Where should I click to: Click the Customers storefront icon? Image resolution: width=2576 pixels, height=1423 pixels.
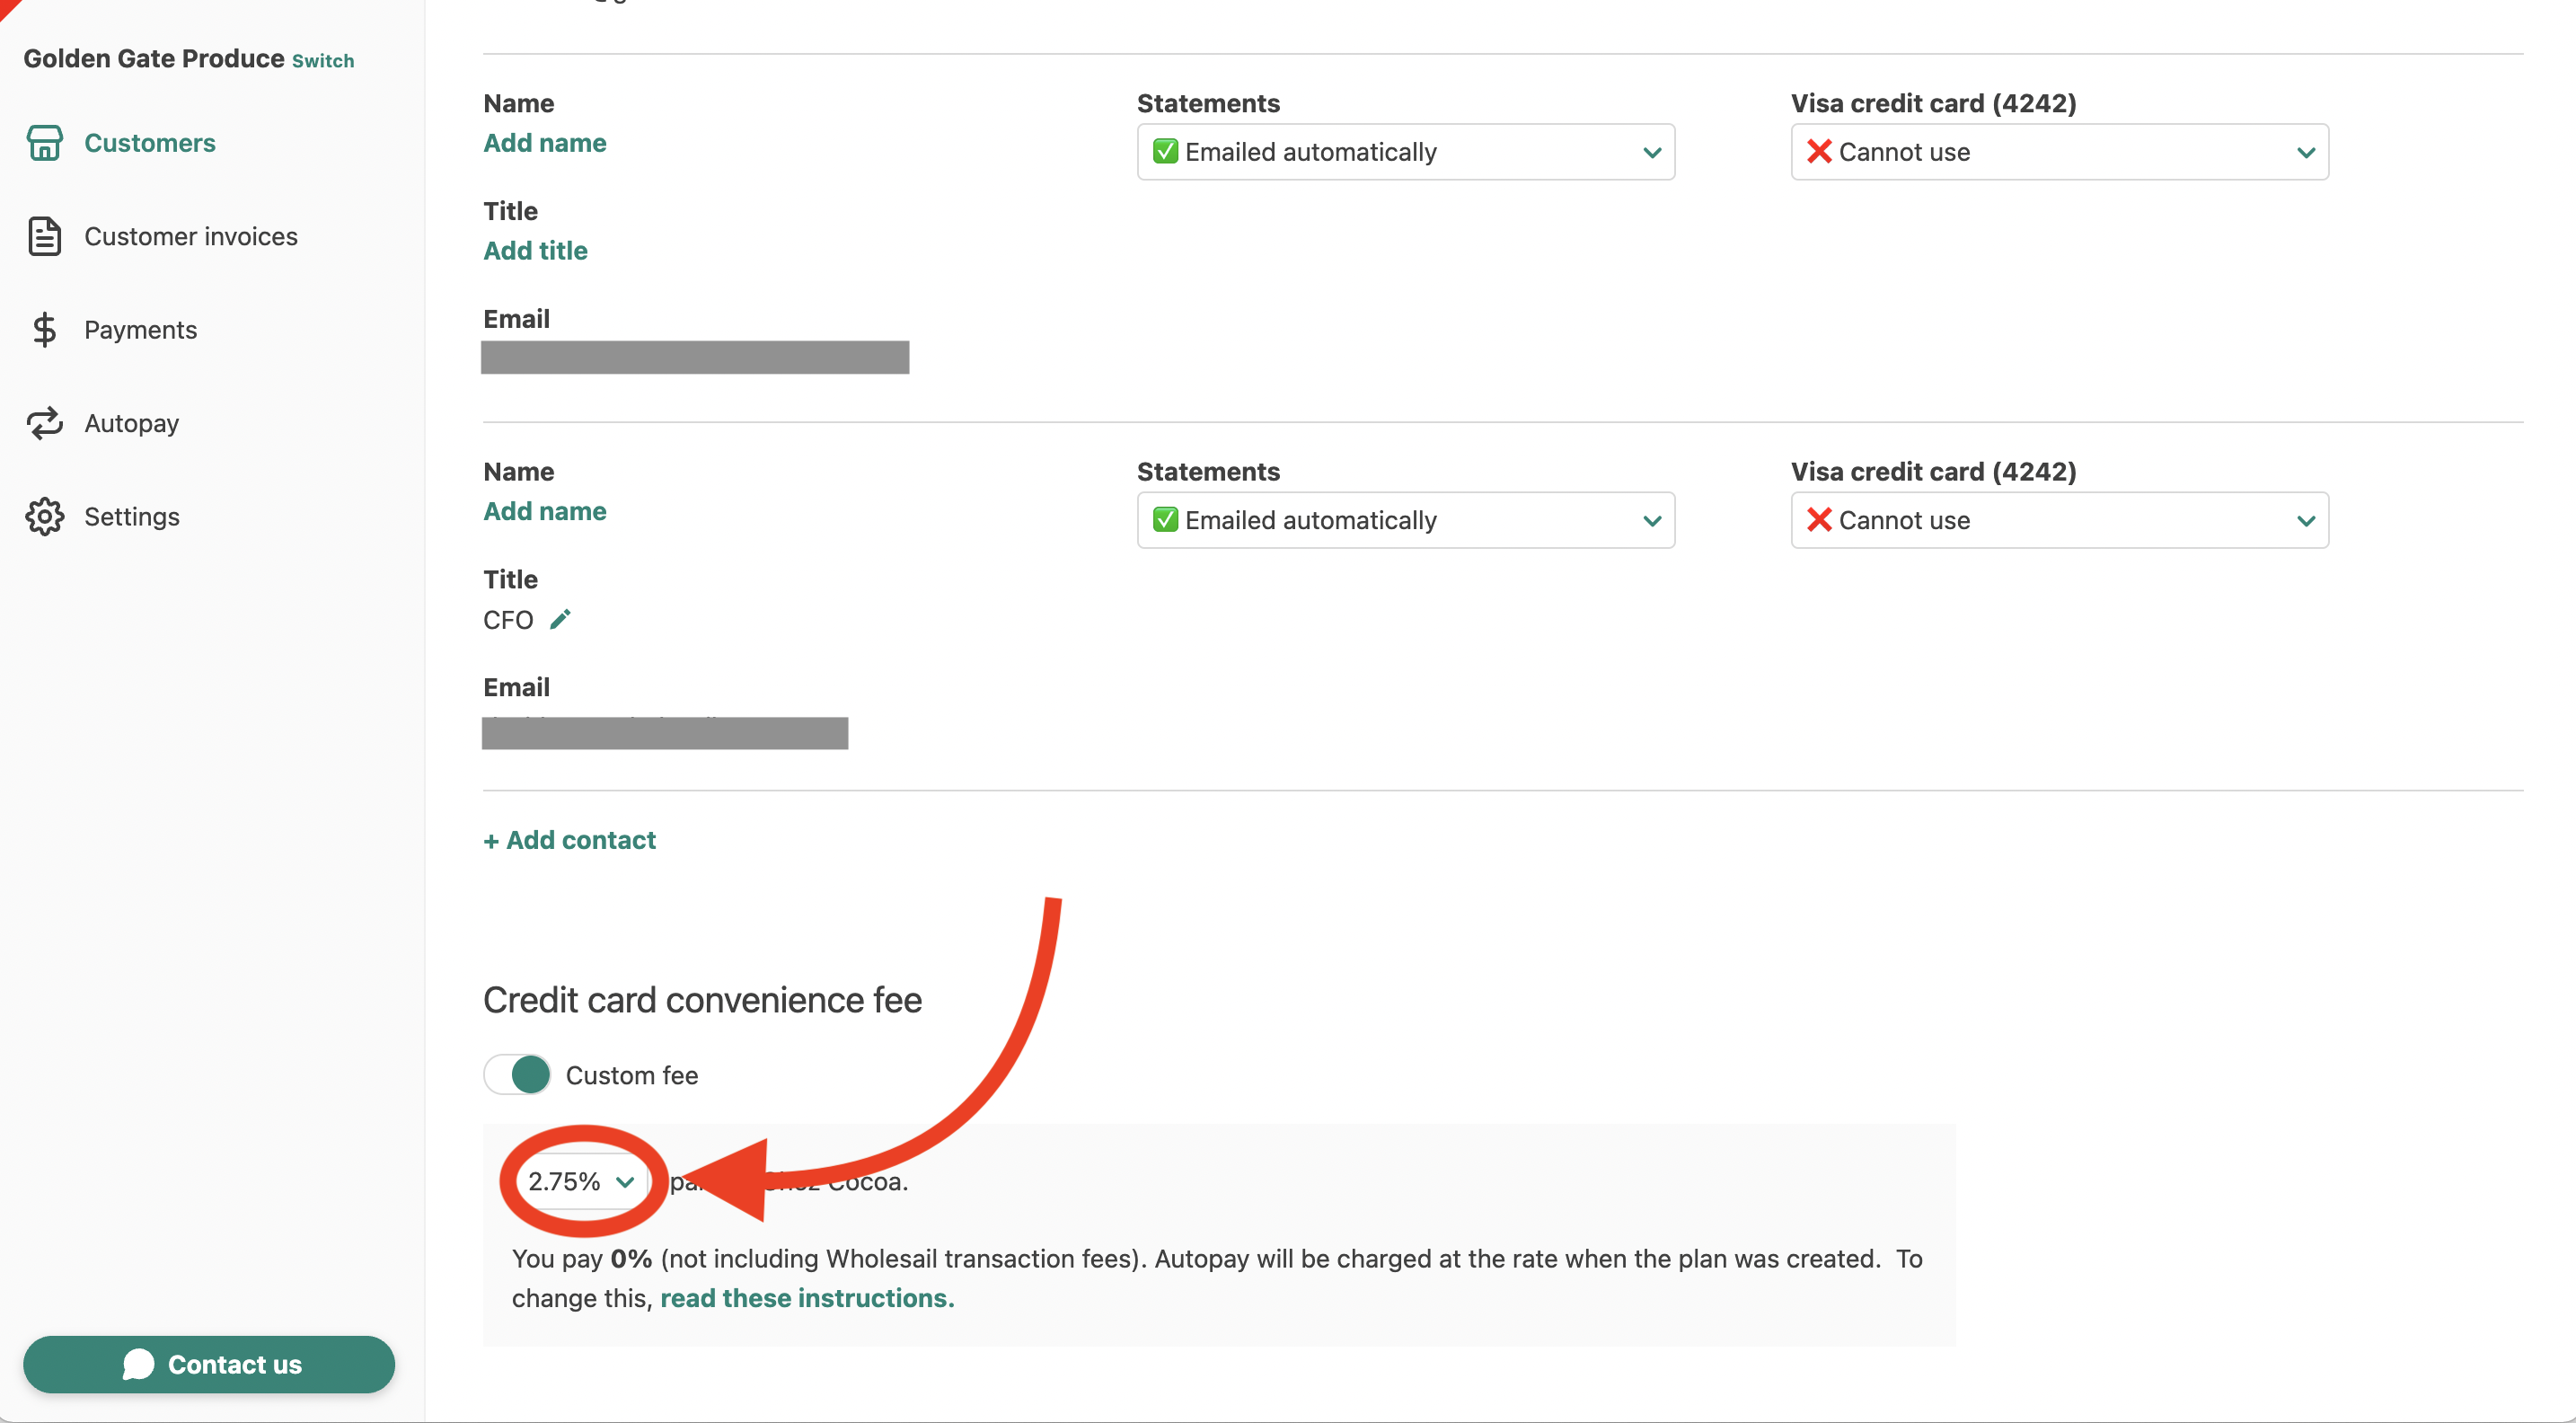click(44, 143)
